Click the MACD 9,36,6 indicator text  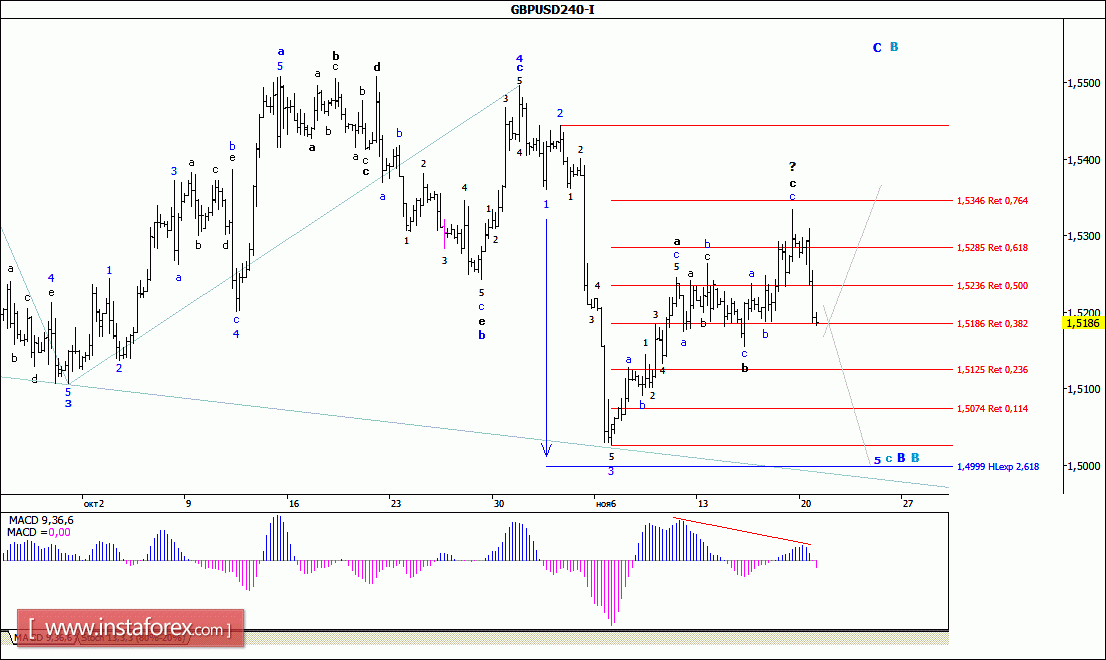[40, 520]
